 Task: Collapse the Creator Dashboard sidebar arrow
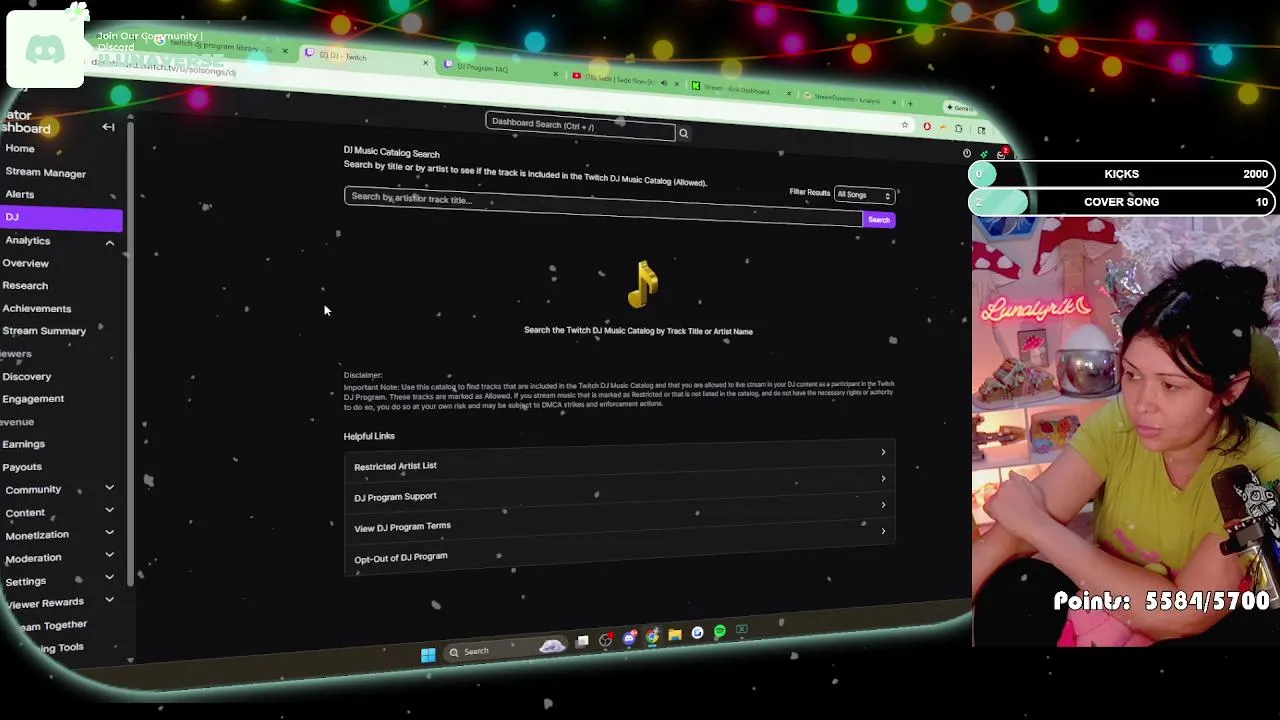pyautogui.click(x=108, y=127)
